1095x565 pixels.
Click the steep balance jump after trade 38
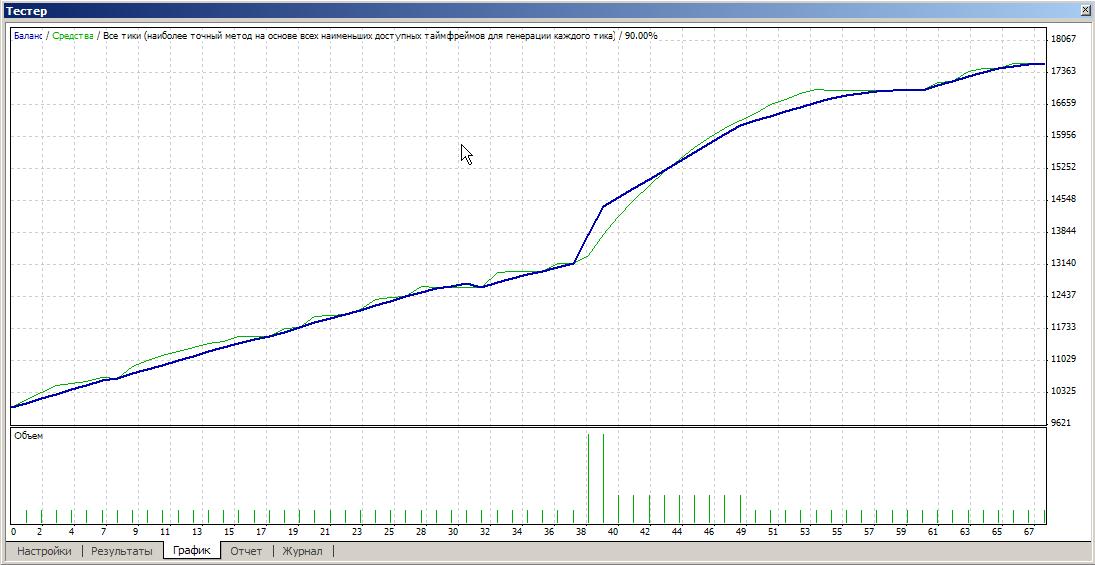coord(589,235)
